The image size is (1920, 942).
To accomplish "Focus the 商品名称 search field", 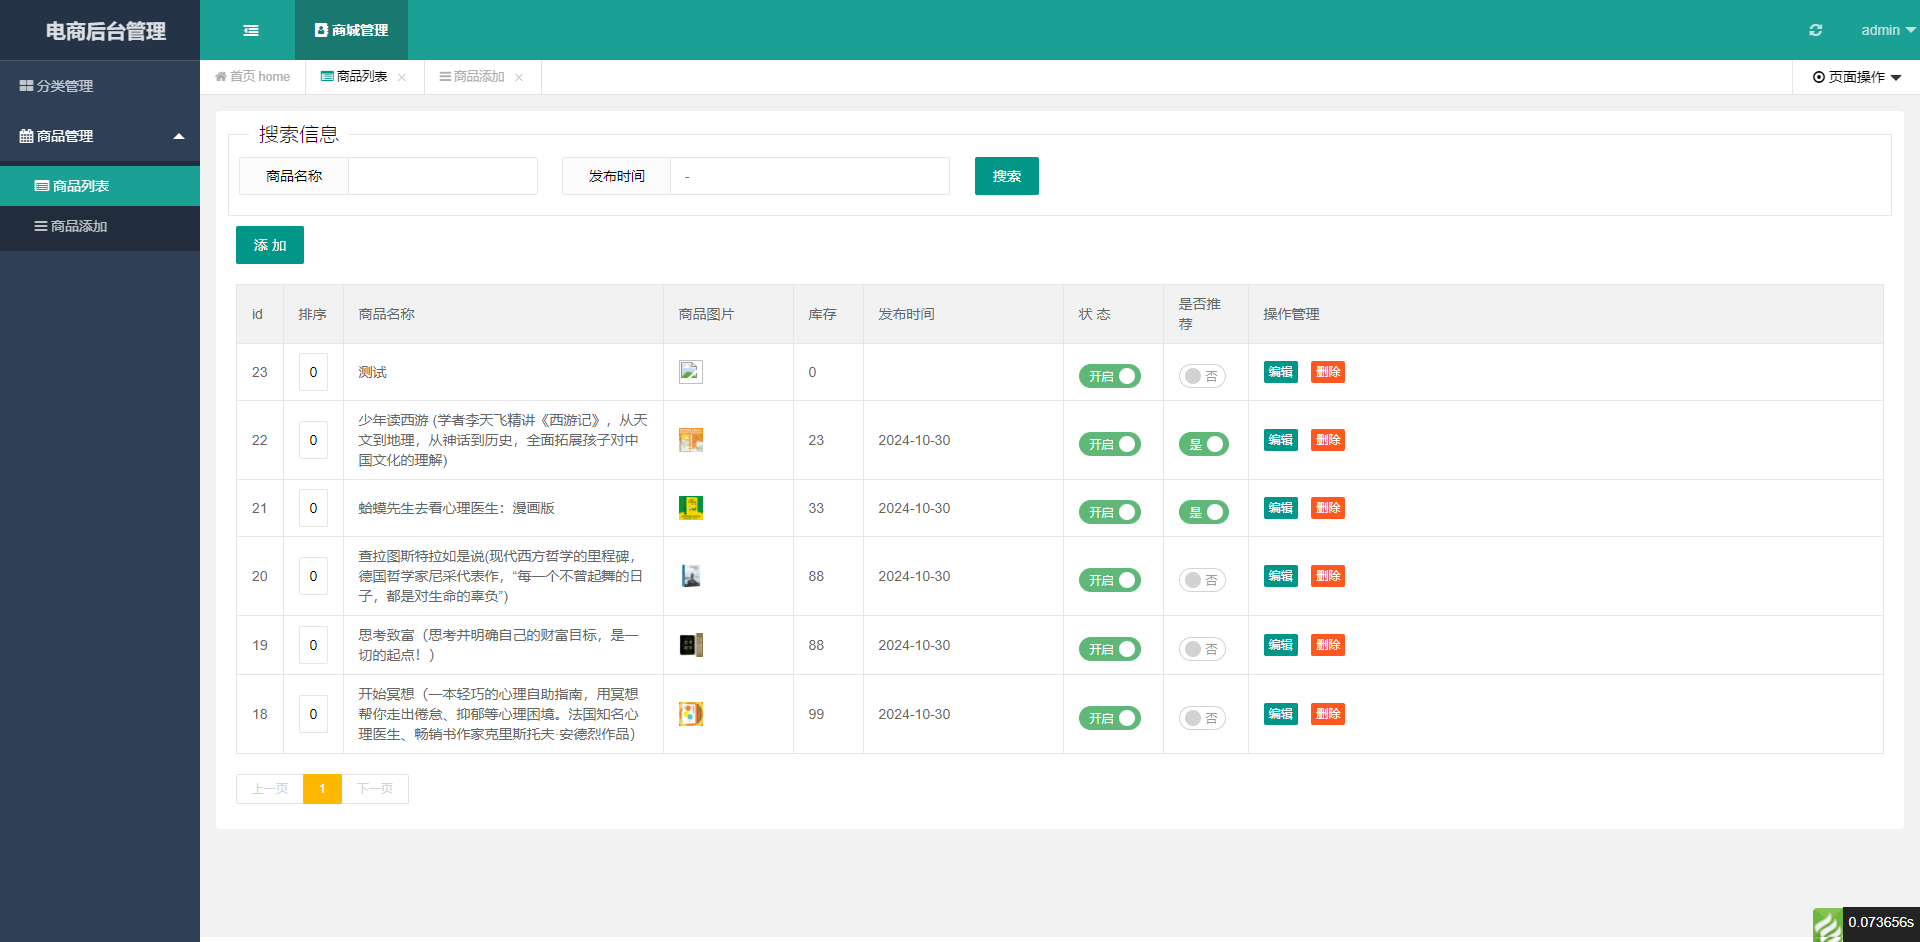I will [443, 176].
